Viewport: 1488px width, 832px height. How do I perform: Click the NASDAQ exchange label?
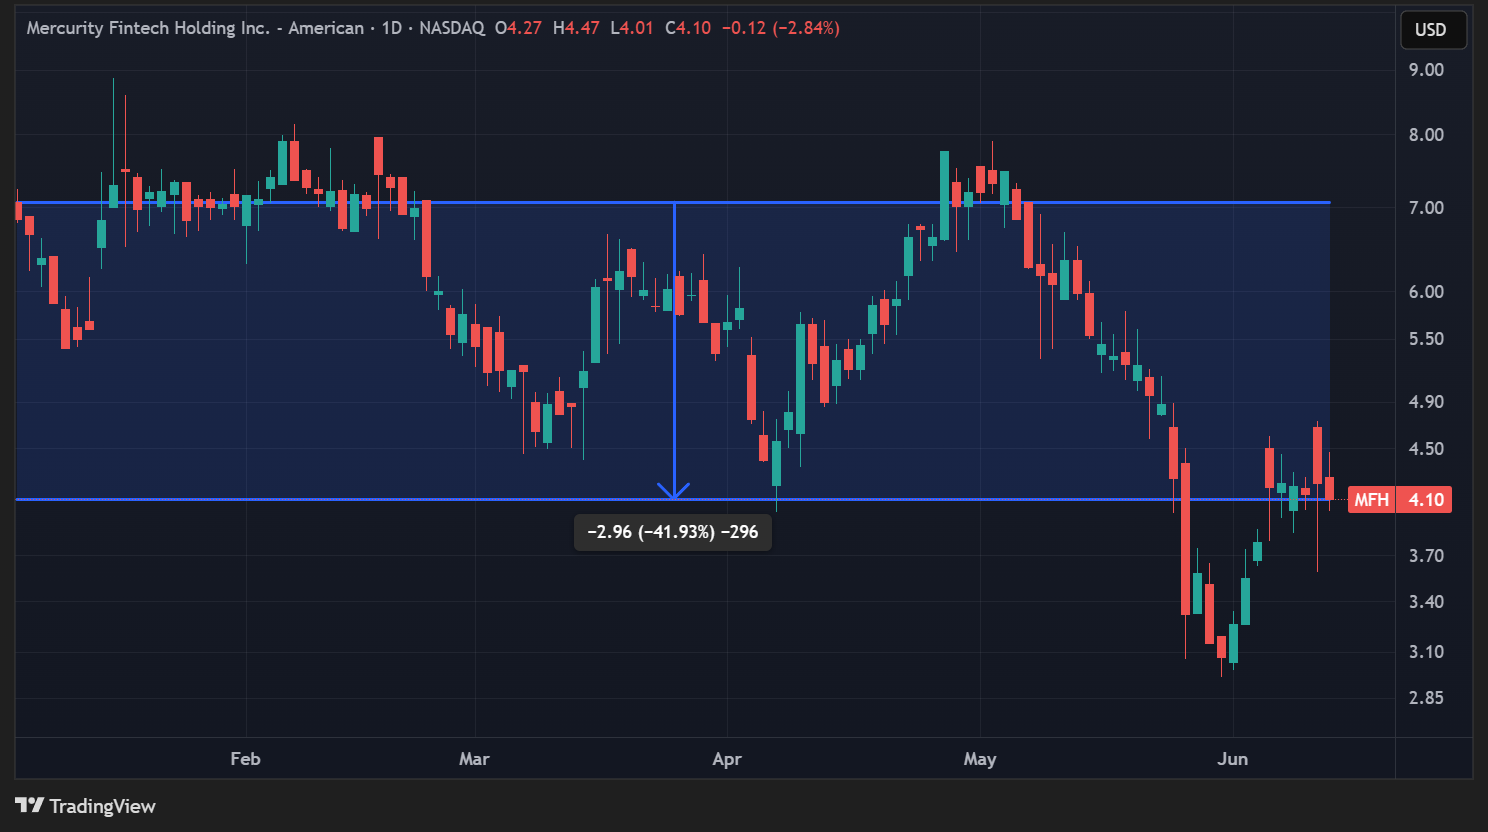[x=452, y=28]
